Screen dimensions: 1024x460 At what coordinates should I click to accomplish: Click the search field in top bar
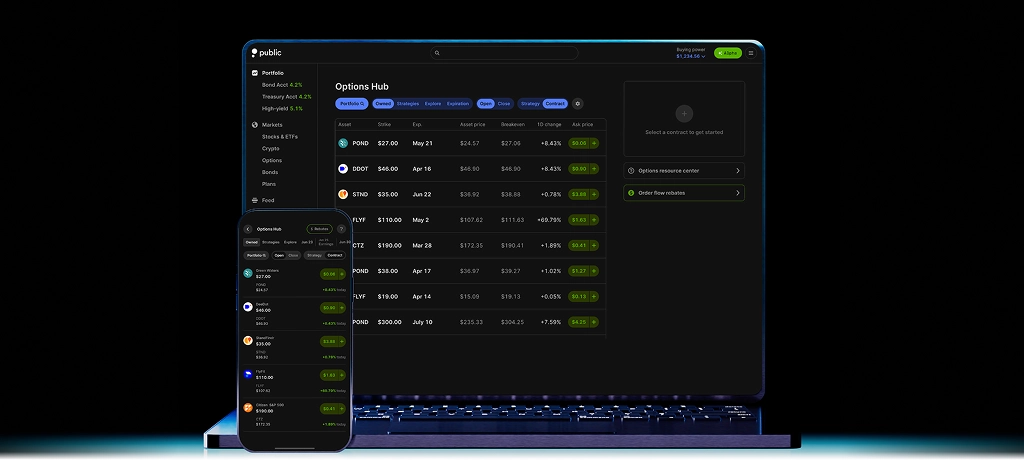(x=505, y=53)
